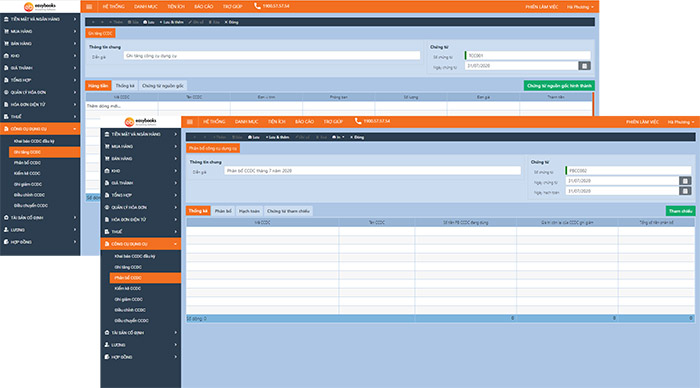Click THUẾ icon in back sidebar

click(x=6, y=117)
